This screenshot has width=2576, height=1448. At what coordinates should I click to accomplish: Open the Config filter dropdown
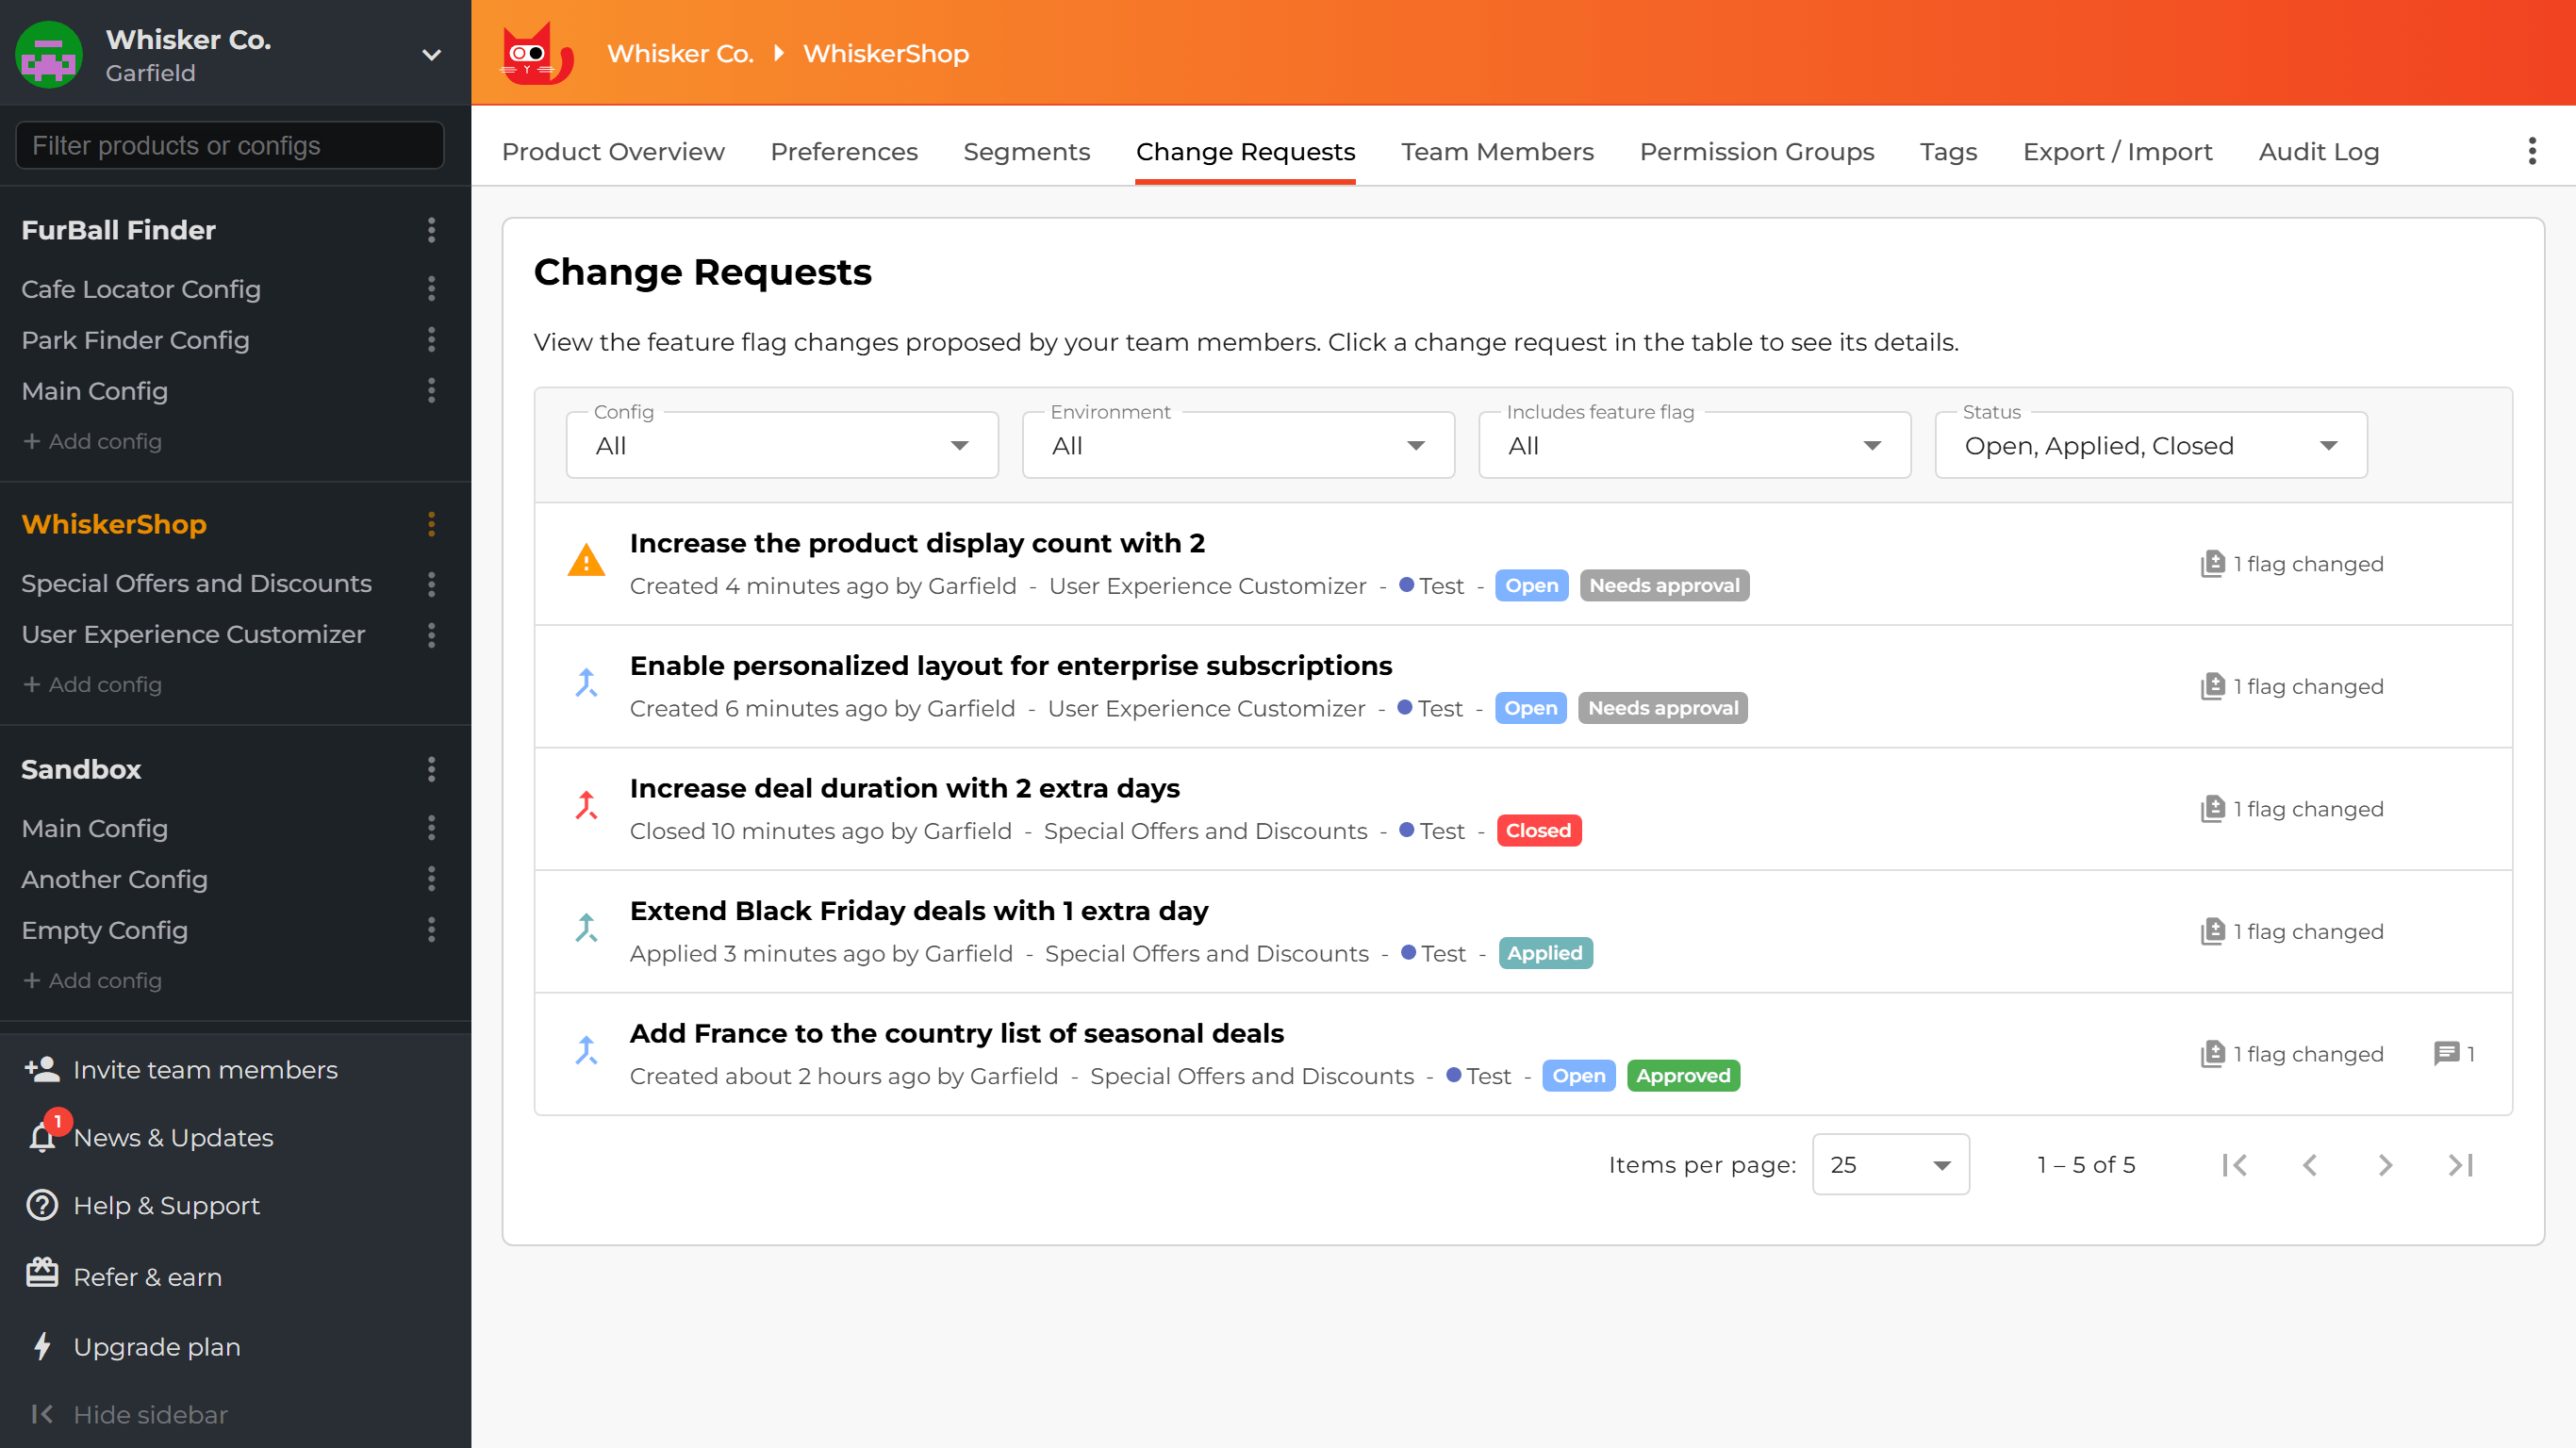click(x=782, y=445)
